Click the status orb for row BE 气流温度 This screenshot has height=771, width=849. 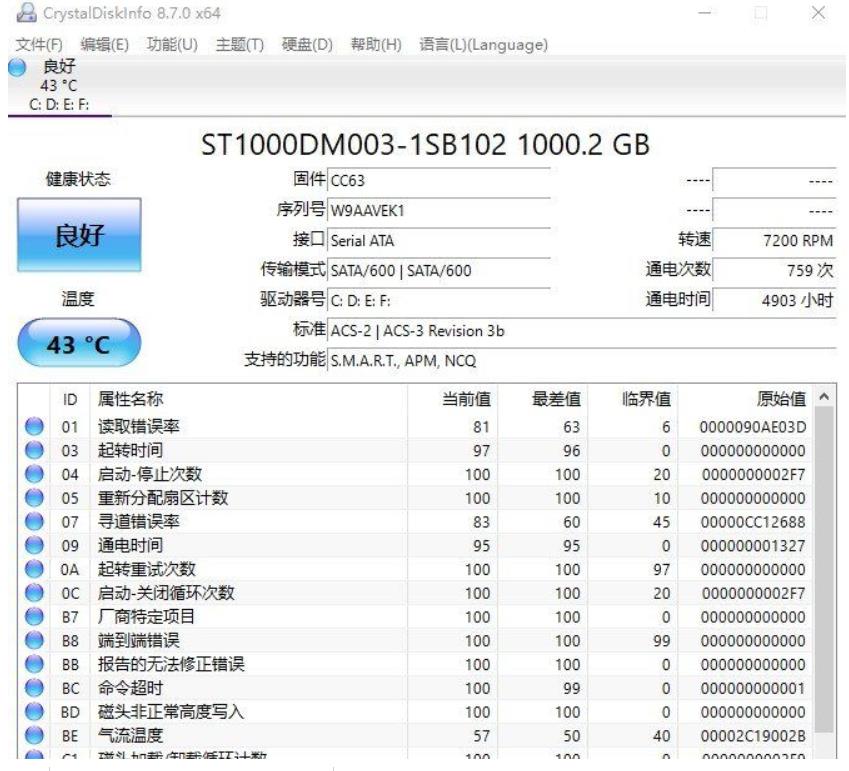(x=34, y=736)
